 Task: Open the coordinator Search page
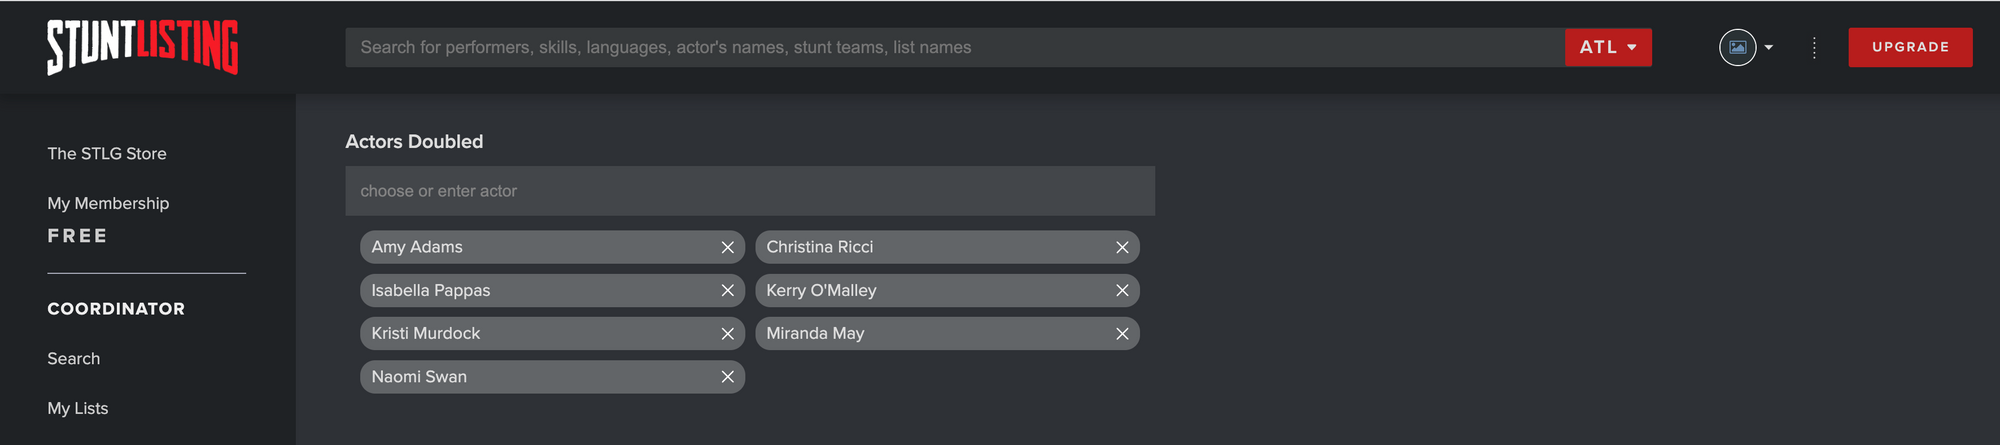pyautogui.click(x=73, y=358)
